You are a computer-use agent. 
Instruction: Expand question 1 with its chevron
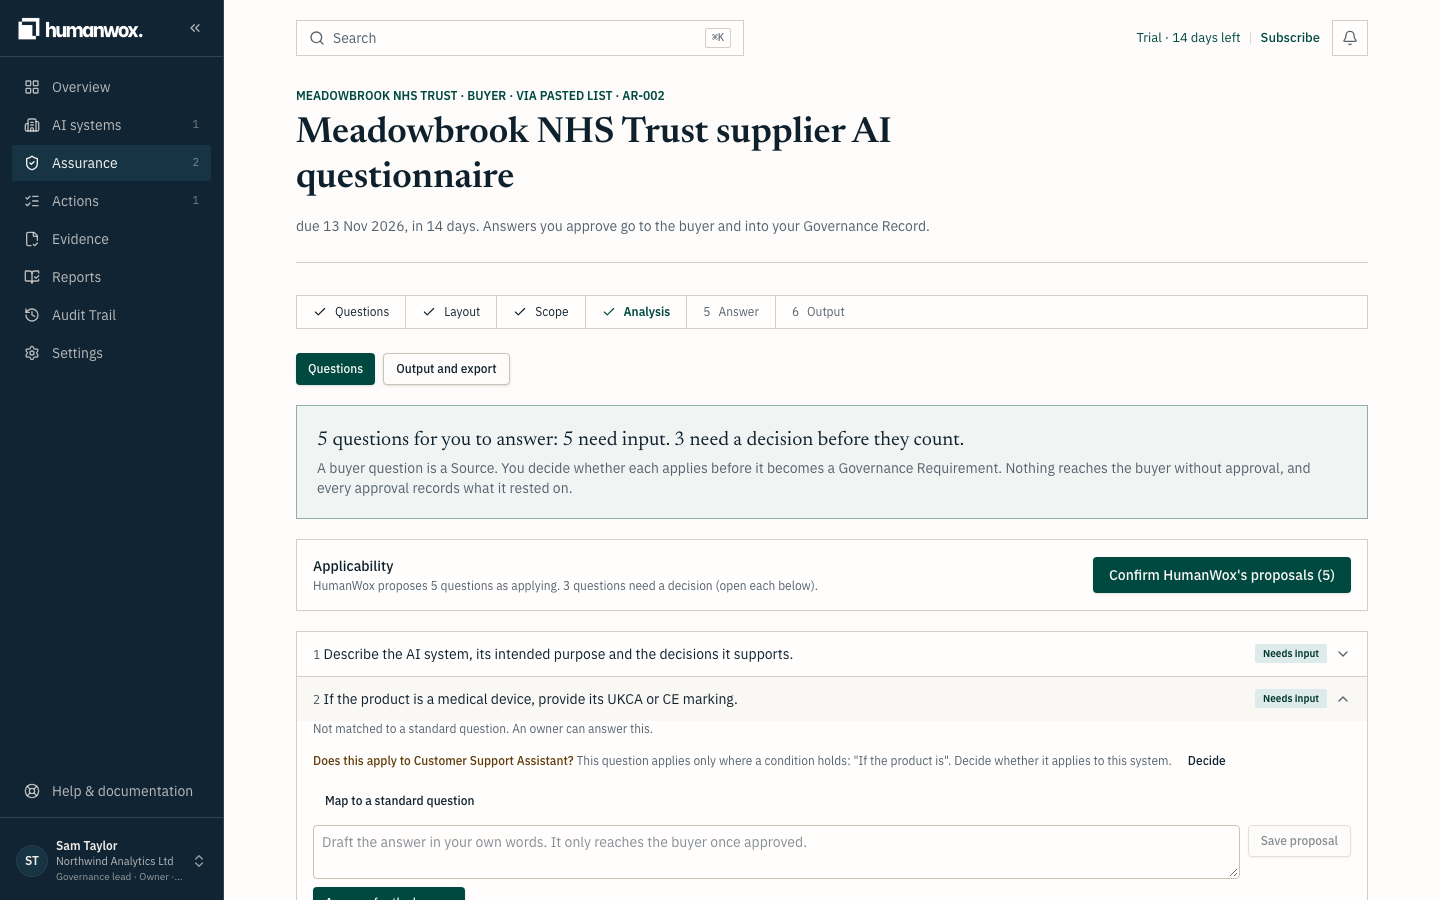(1343, 654)
